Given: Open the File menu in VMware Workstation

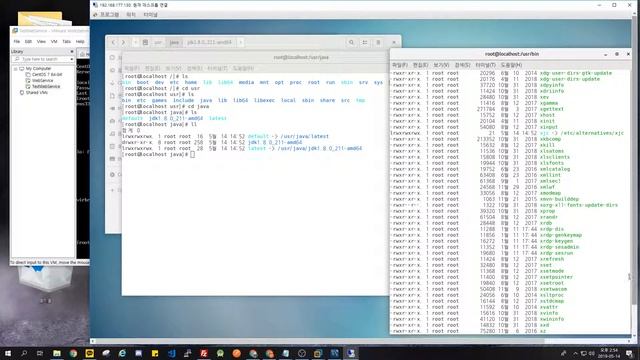Looking at the screenshot, I should [x=17, y=42].
